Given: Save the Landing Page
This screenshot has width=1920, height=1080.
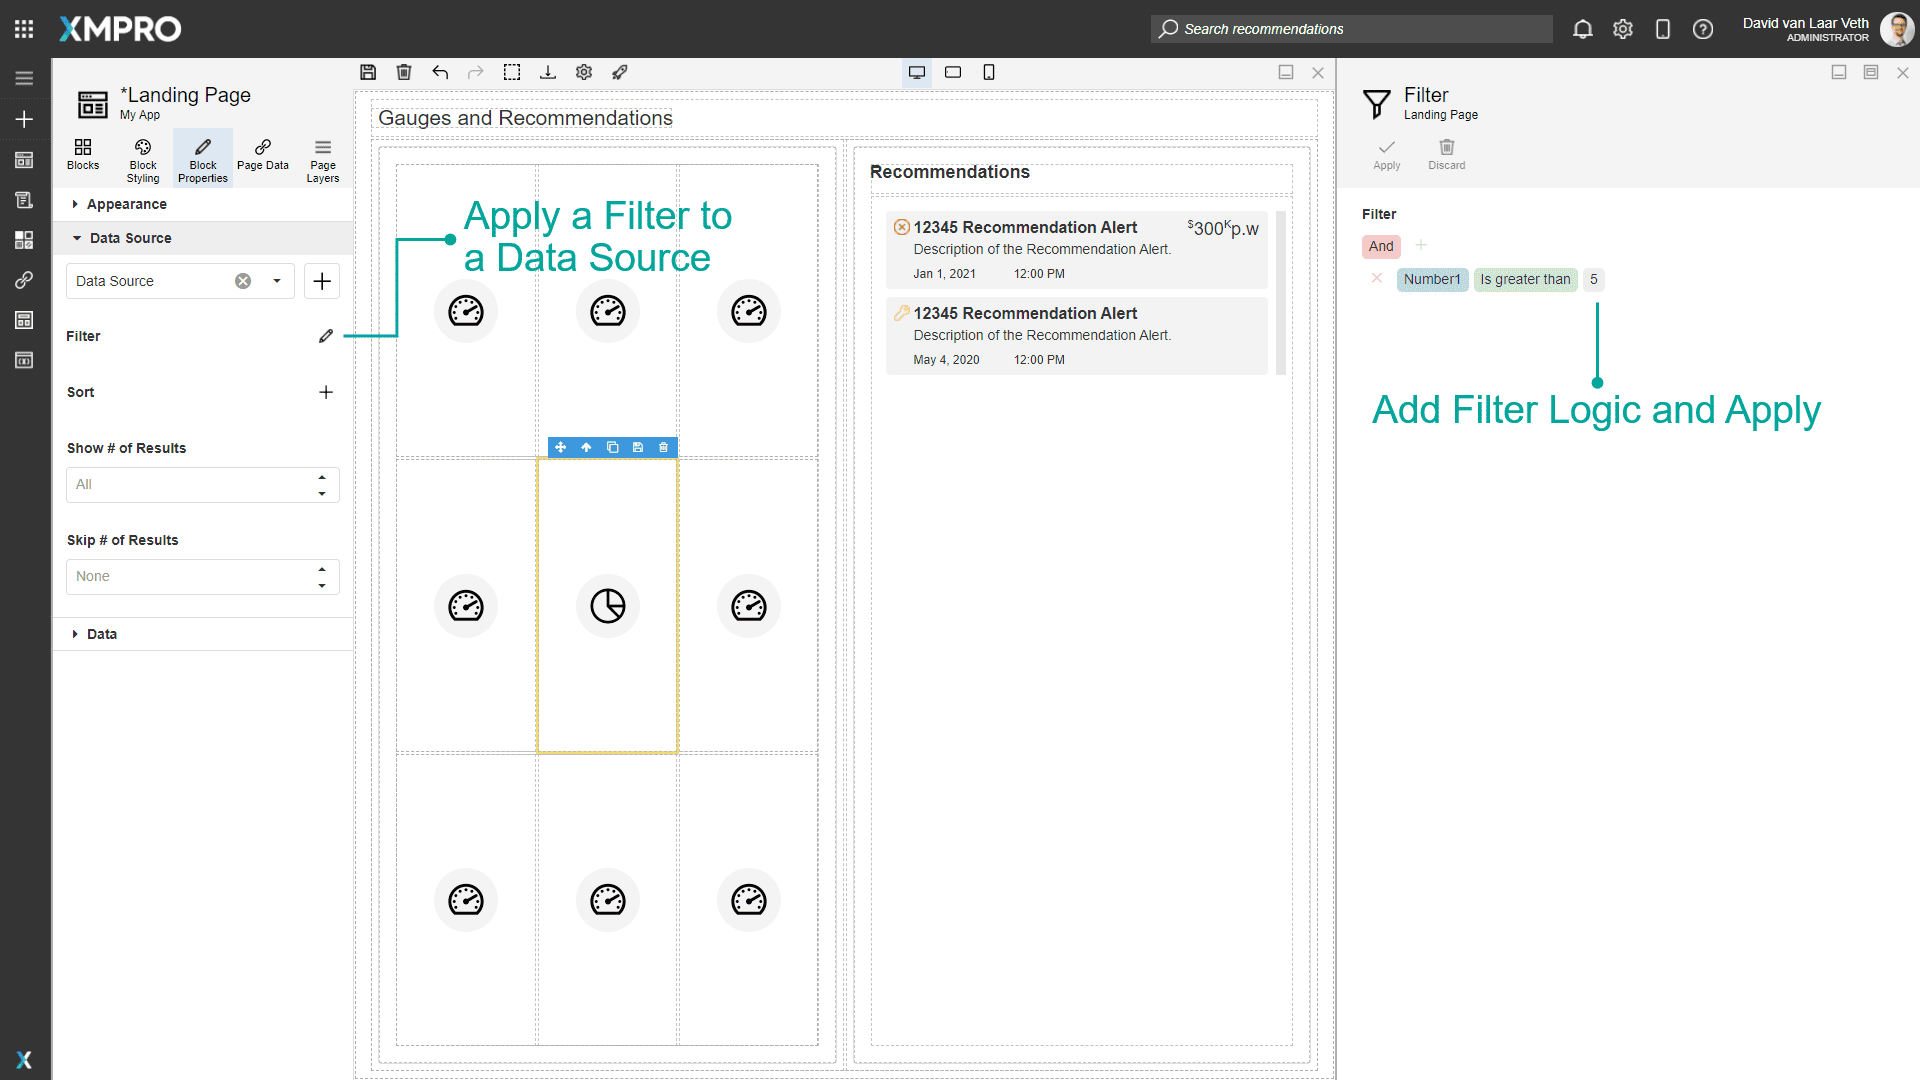Looking at the screenshot, I should (368, 72).
